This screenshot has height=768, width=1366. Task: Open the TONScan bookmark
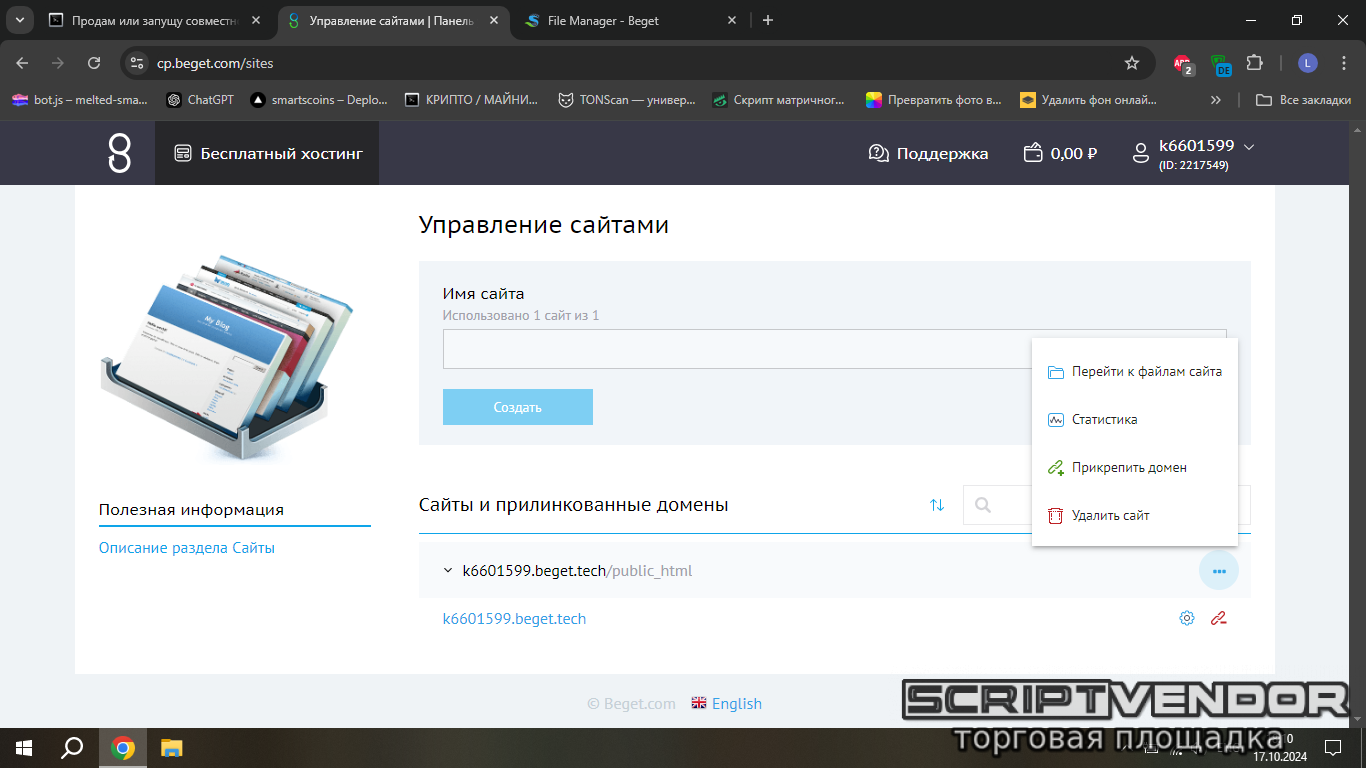pyautogui.click(x=626, y=100)
